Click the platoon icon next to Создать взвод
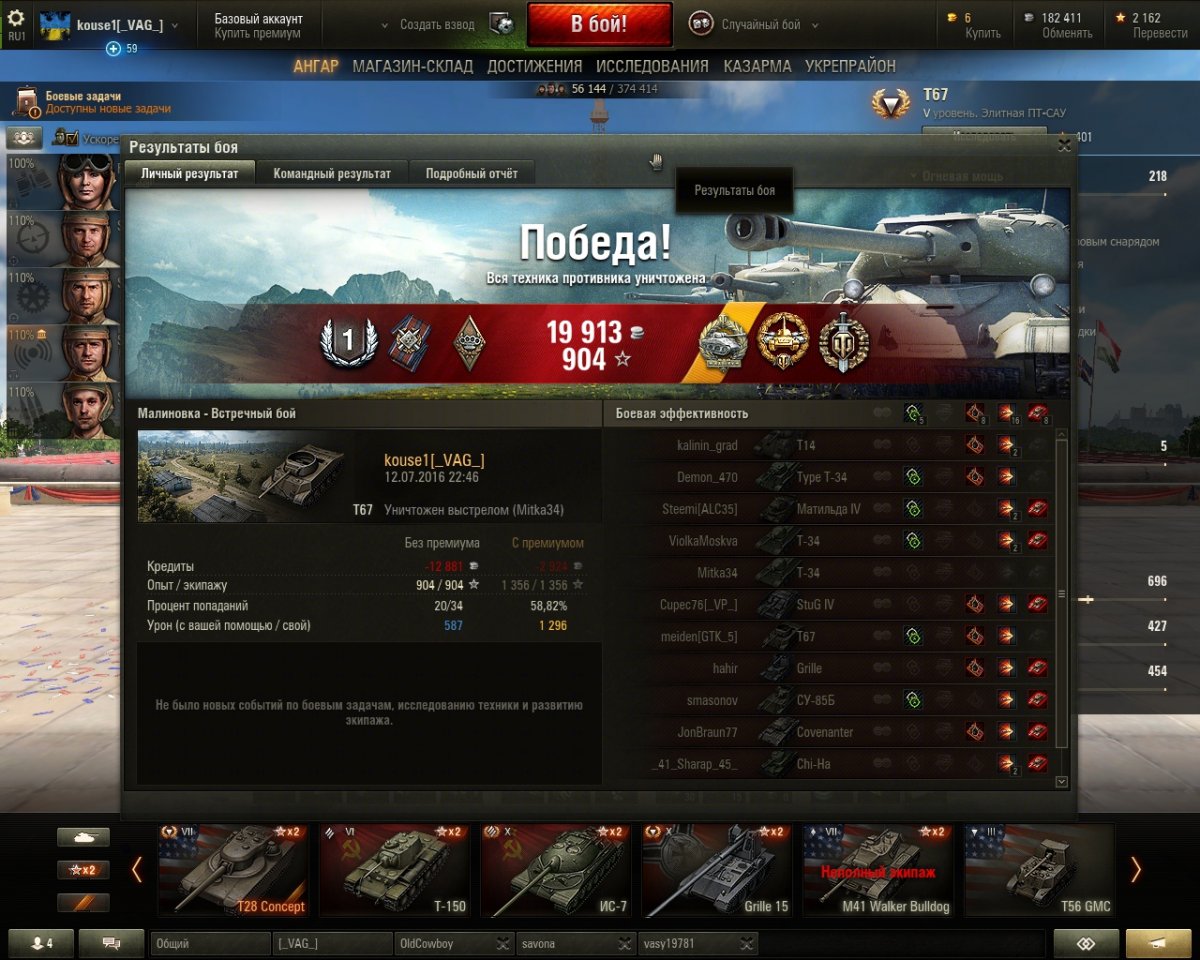Viewport: 1200px width, 960px height. [502, 25]
